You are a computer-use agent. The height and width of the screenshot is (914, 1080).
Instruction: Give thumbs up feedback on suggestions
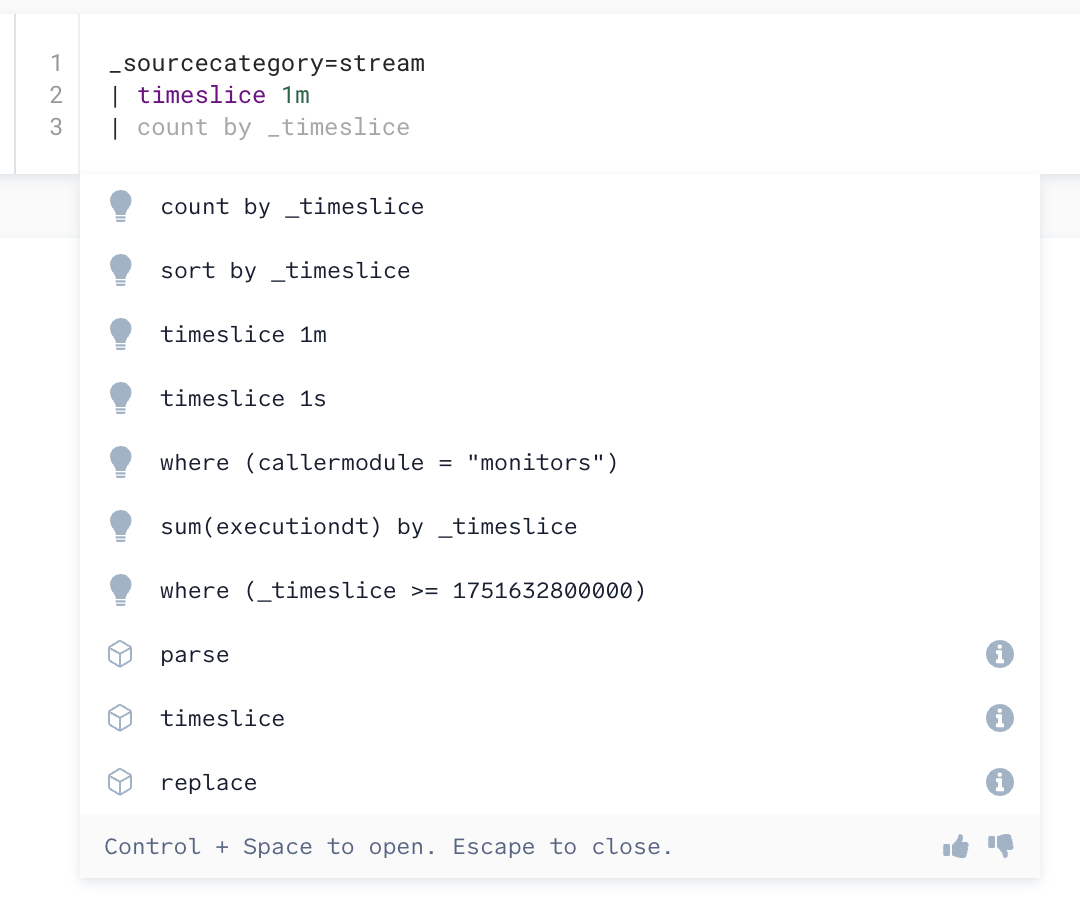[x=955, y=846]
